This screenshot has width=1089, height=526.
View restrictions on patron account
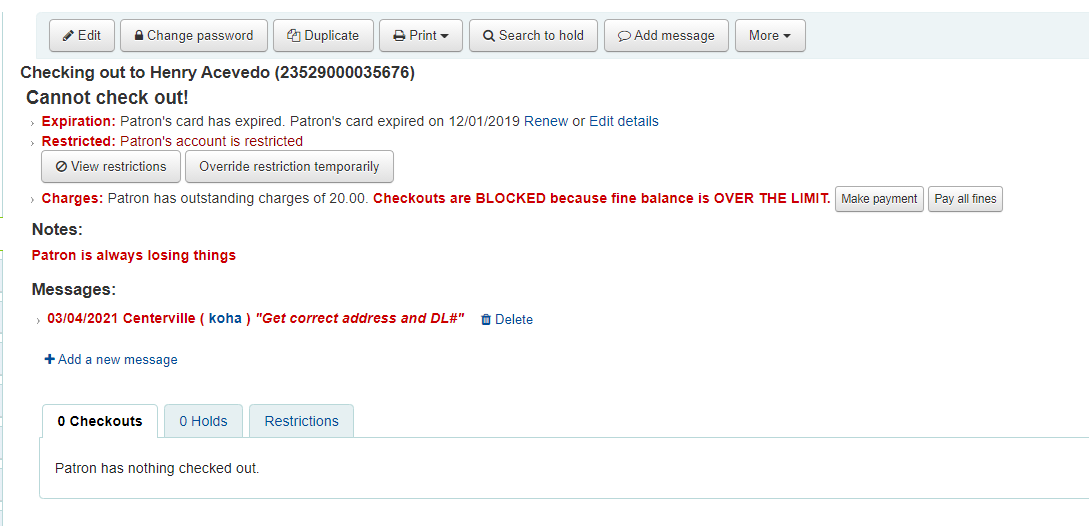click(111, 166)
